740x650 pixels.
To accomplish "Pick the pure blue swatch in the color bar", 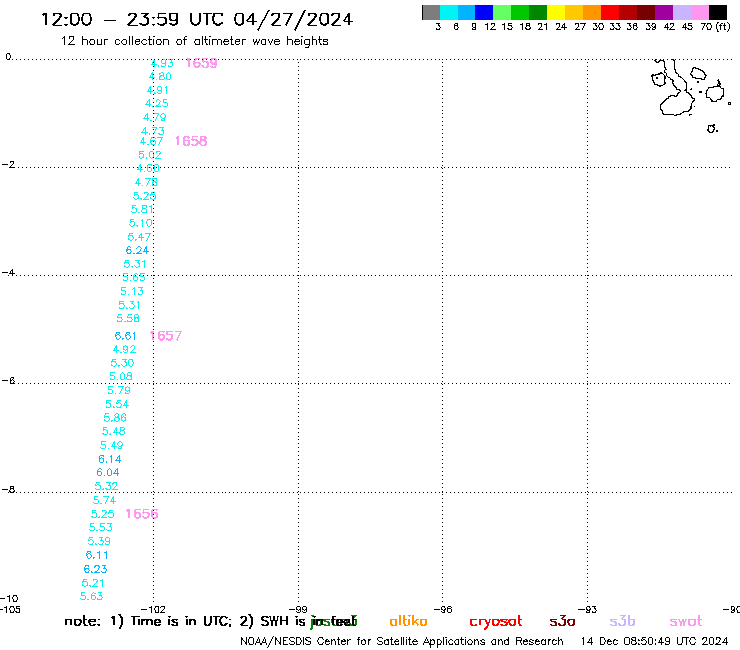I will (484, 12).
